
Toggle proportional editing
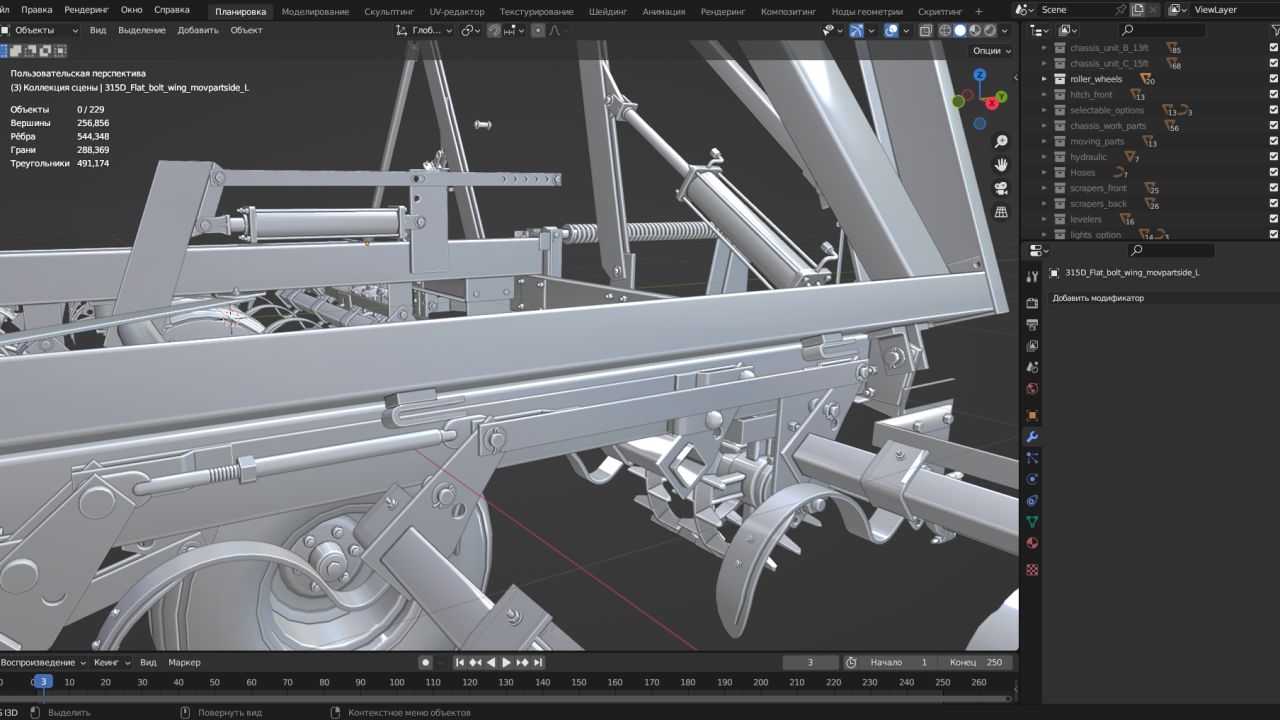coord(538,30)
